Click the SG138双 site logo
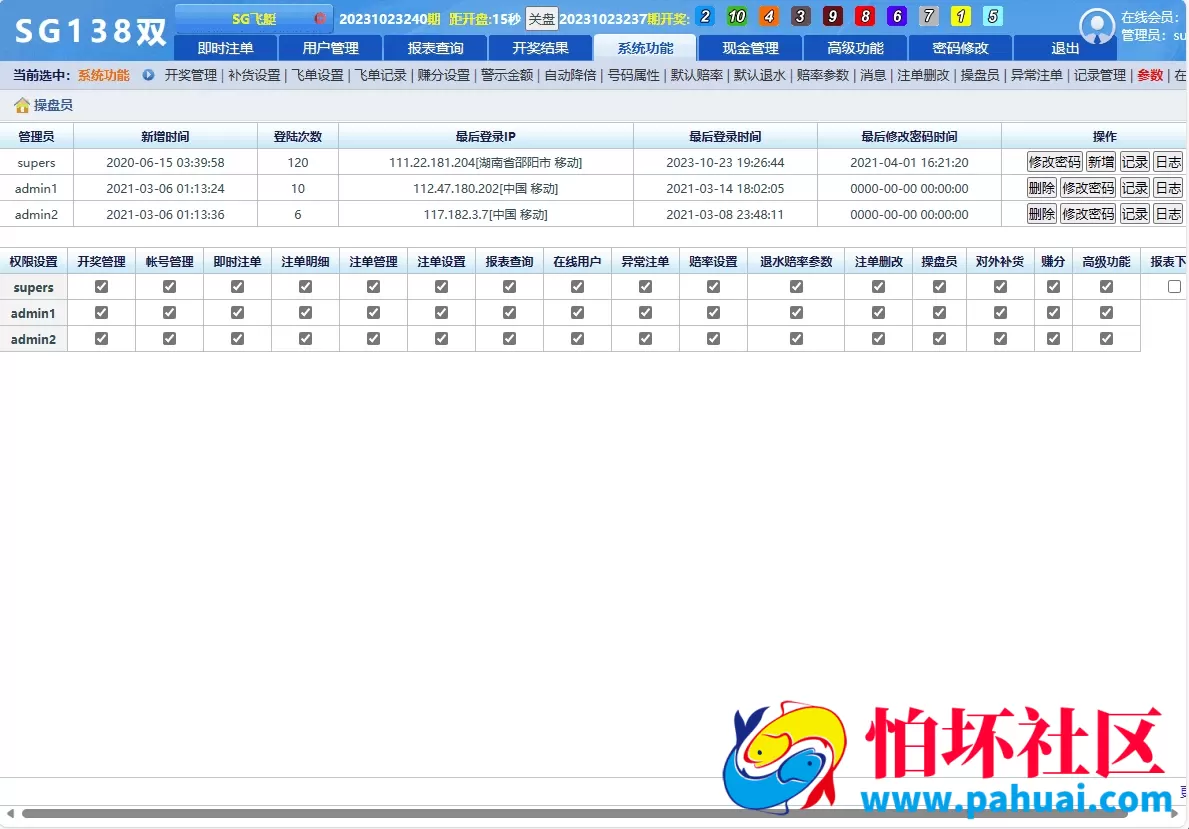Screen dimensions: 1189x829 click(90, 31)
